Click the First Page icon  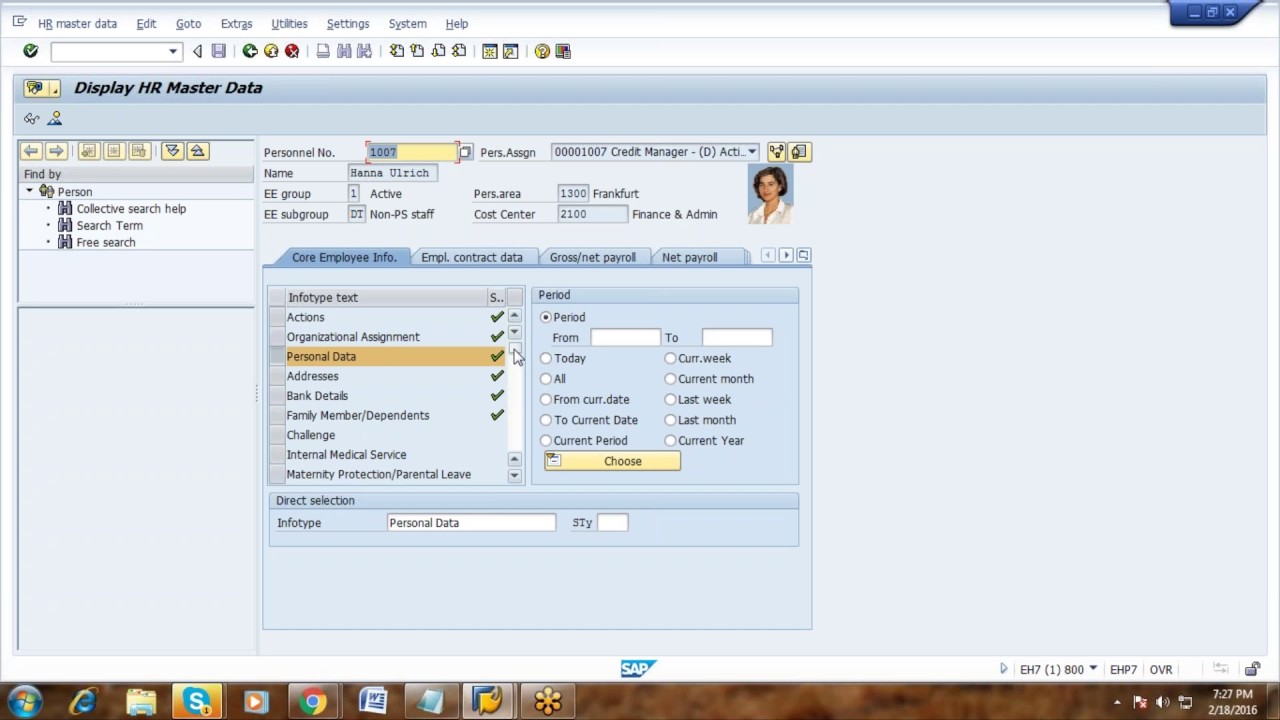pos(397,51)
